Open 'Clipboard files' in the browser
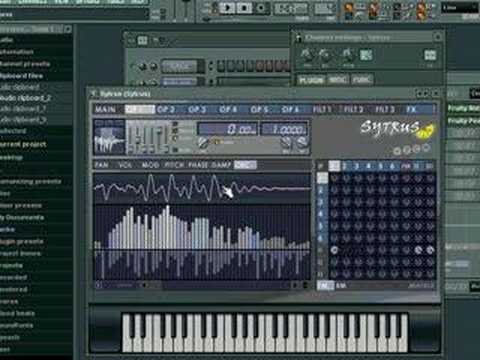 [x=22, y=76]
